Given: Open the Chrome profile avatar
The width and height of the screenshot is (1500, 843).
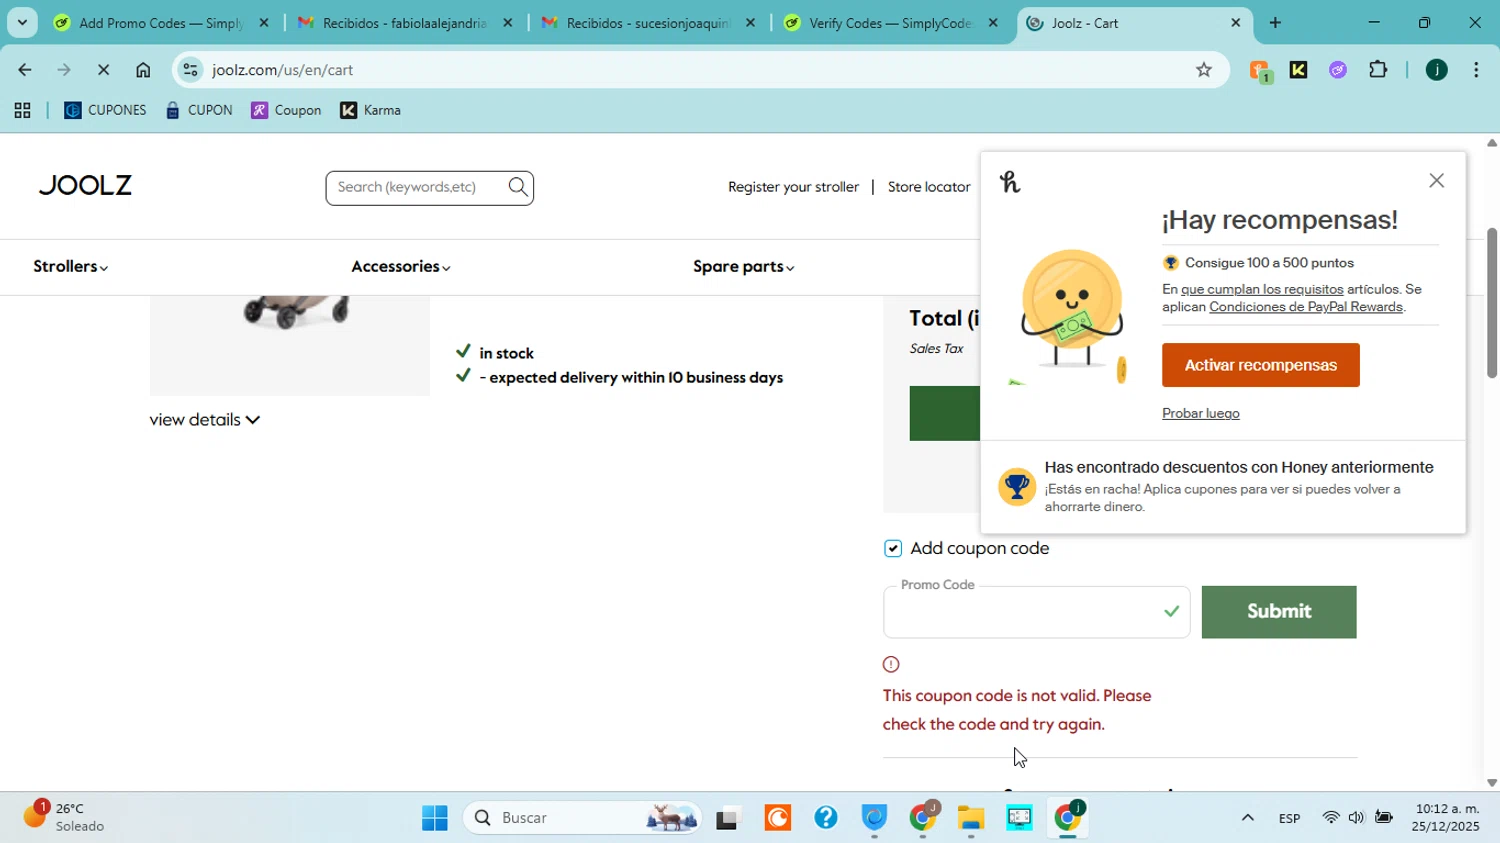Looking at the screenshot, I should click(x=1436, y=70).
